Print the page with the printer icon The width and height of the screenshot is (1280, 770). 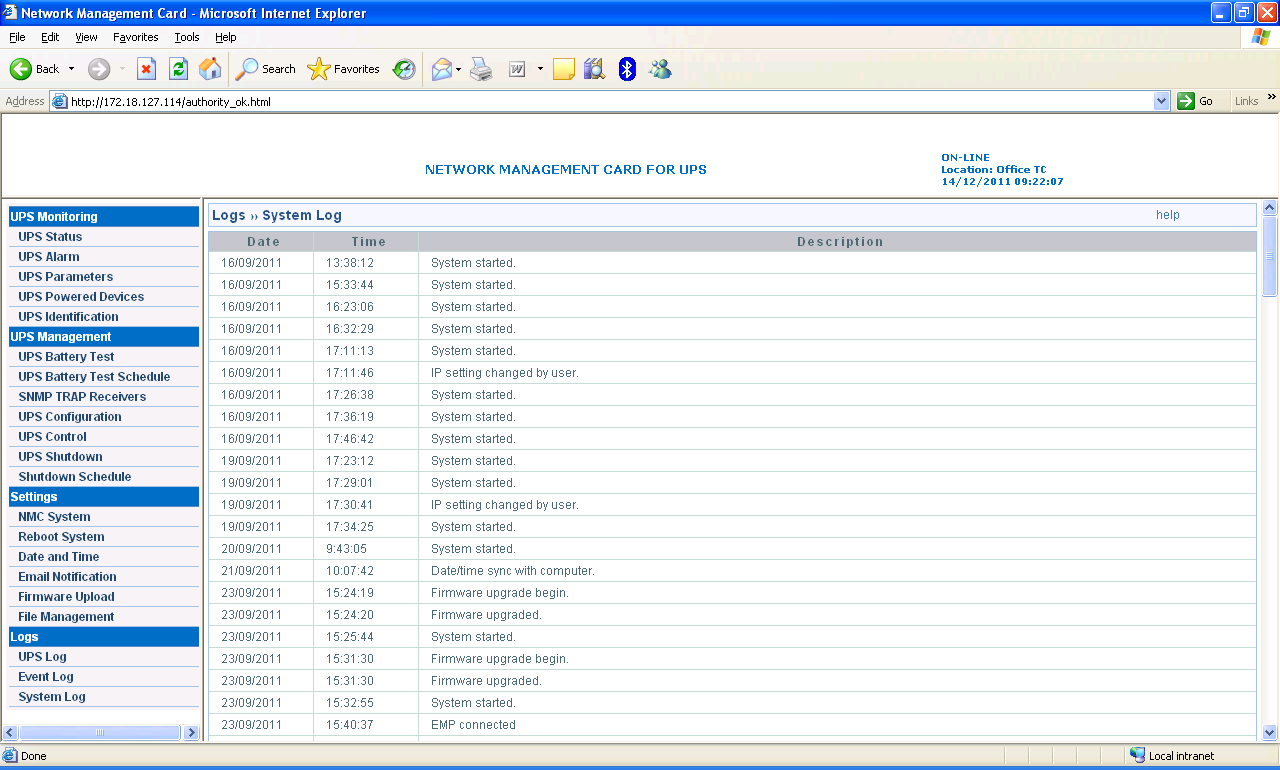coord(482,69)
